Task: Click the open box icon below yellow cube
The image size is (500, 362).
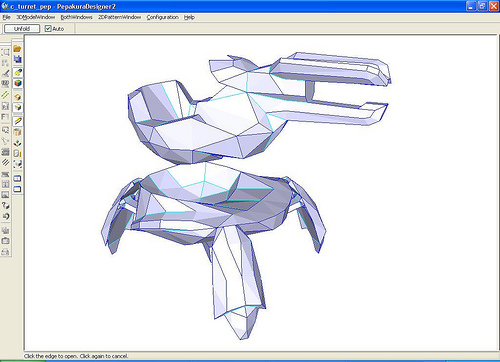Action: point(18,107)
